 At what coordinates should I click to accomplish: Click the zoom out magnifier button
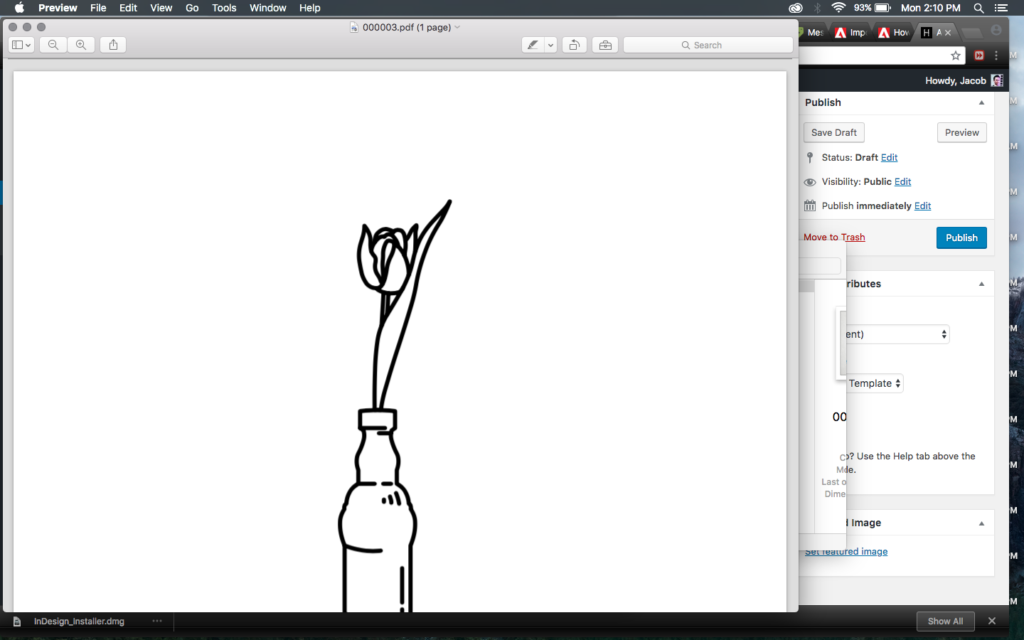click(x=53, y=45)
